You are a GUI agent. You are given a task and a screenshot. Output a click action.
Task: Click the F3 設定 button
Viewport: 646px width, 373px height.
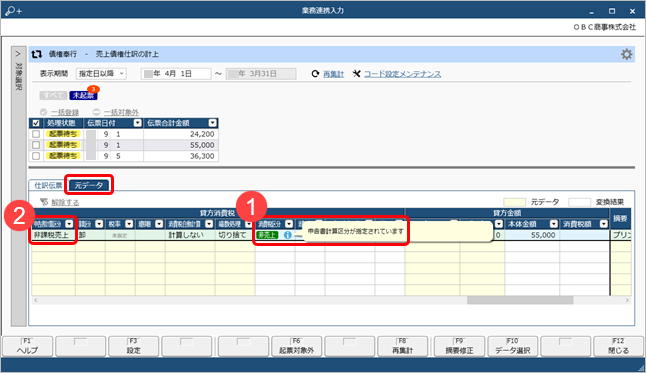[133, 346]
